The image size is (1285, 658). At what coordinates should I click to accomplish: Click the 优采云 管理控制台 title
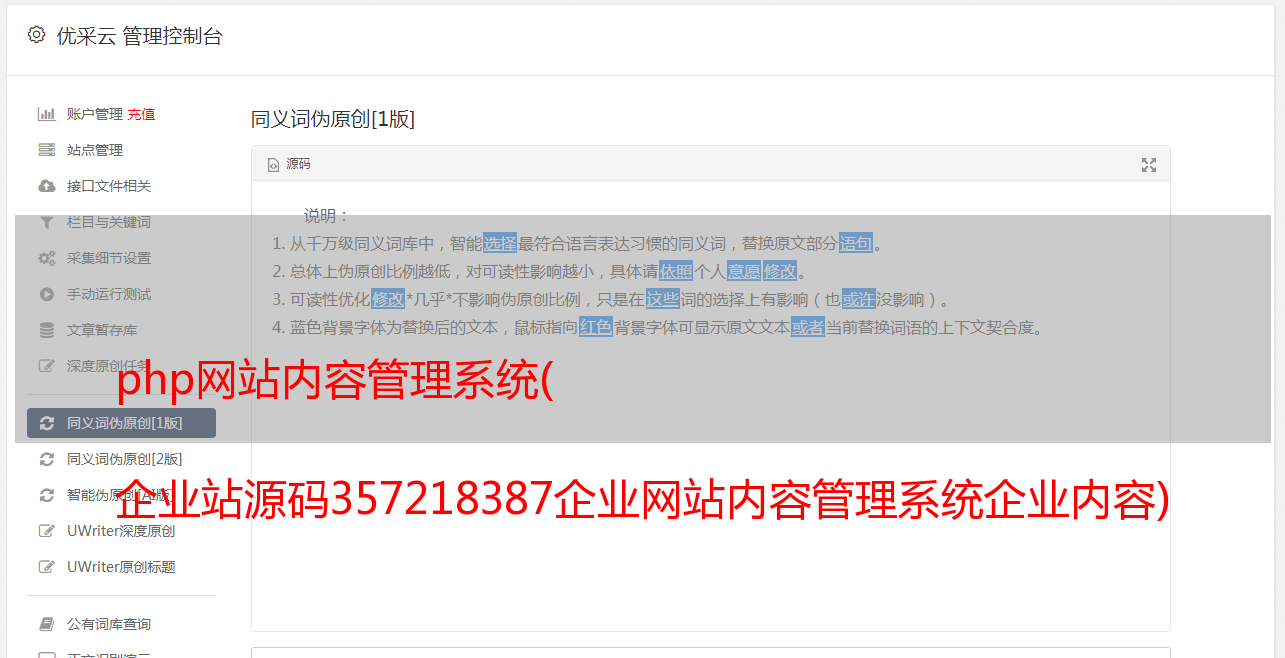(139, 36)
